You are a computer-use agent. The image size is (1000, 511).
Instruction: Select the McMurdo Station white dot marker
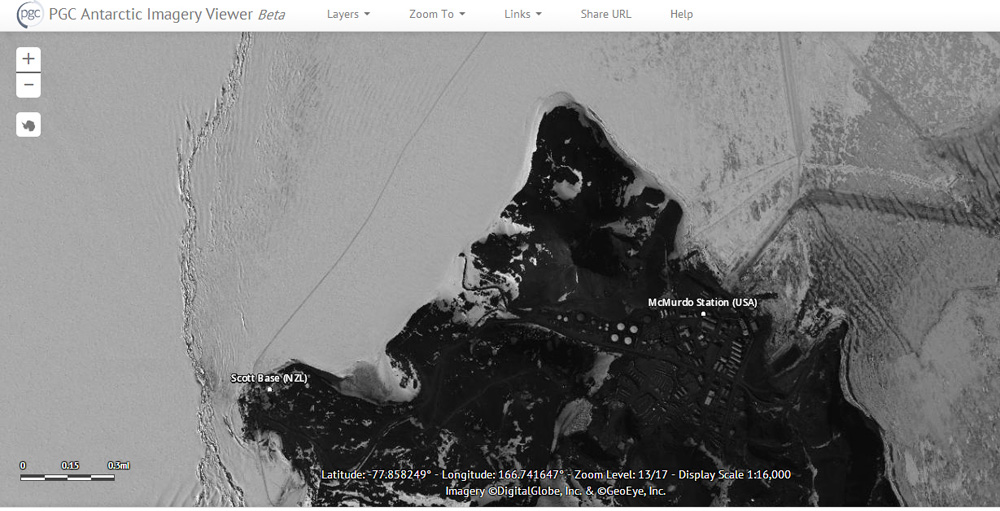[x=703, y=314]
